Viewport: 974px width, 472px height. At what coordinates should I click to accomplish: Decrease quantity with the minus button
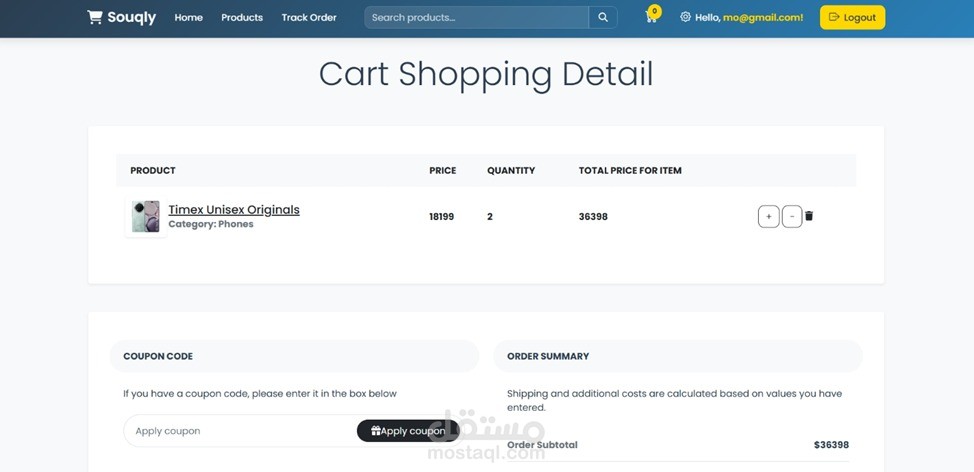tap(791, 217)
